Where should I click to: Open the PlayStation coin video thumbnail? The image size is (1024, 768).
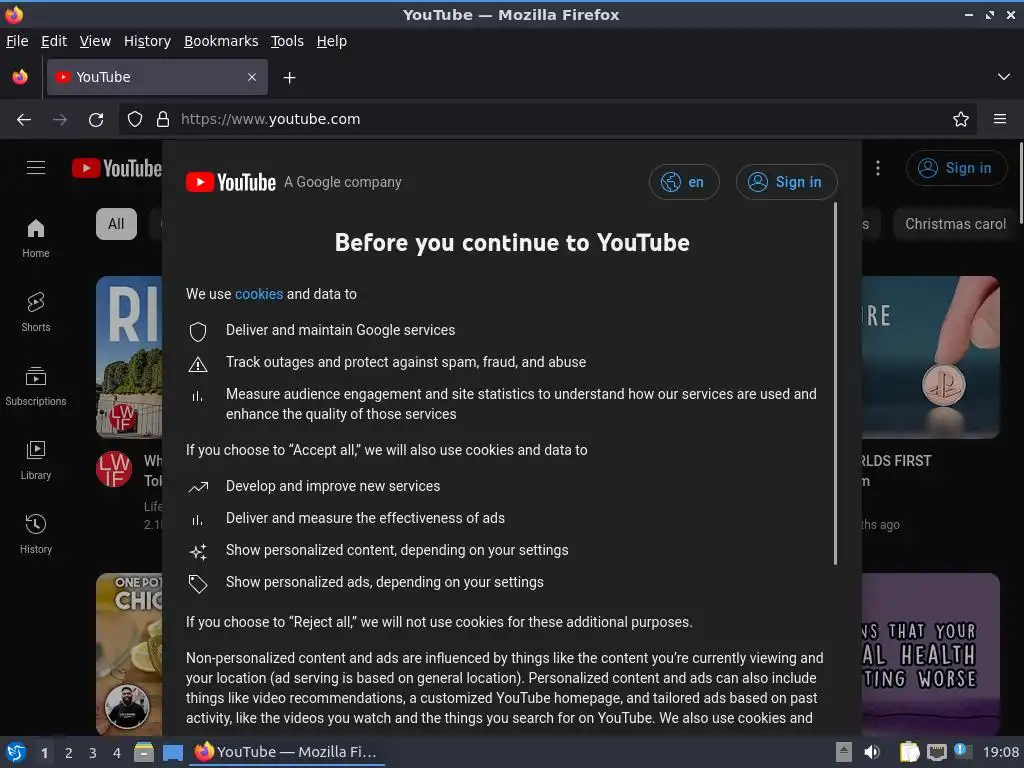point(931,357)
